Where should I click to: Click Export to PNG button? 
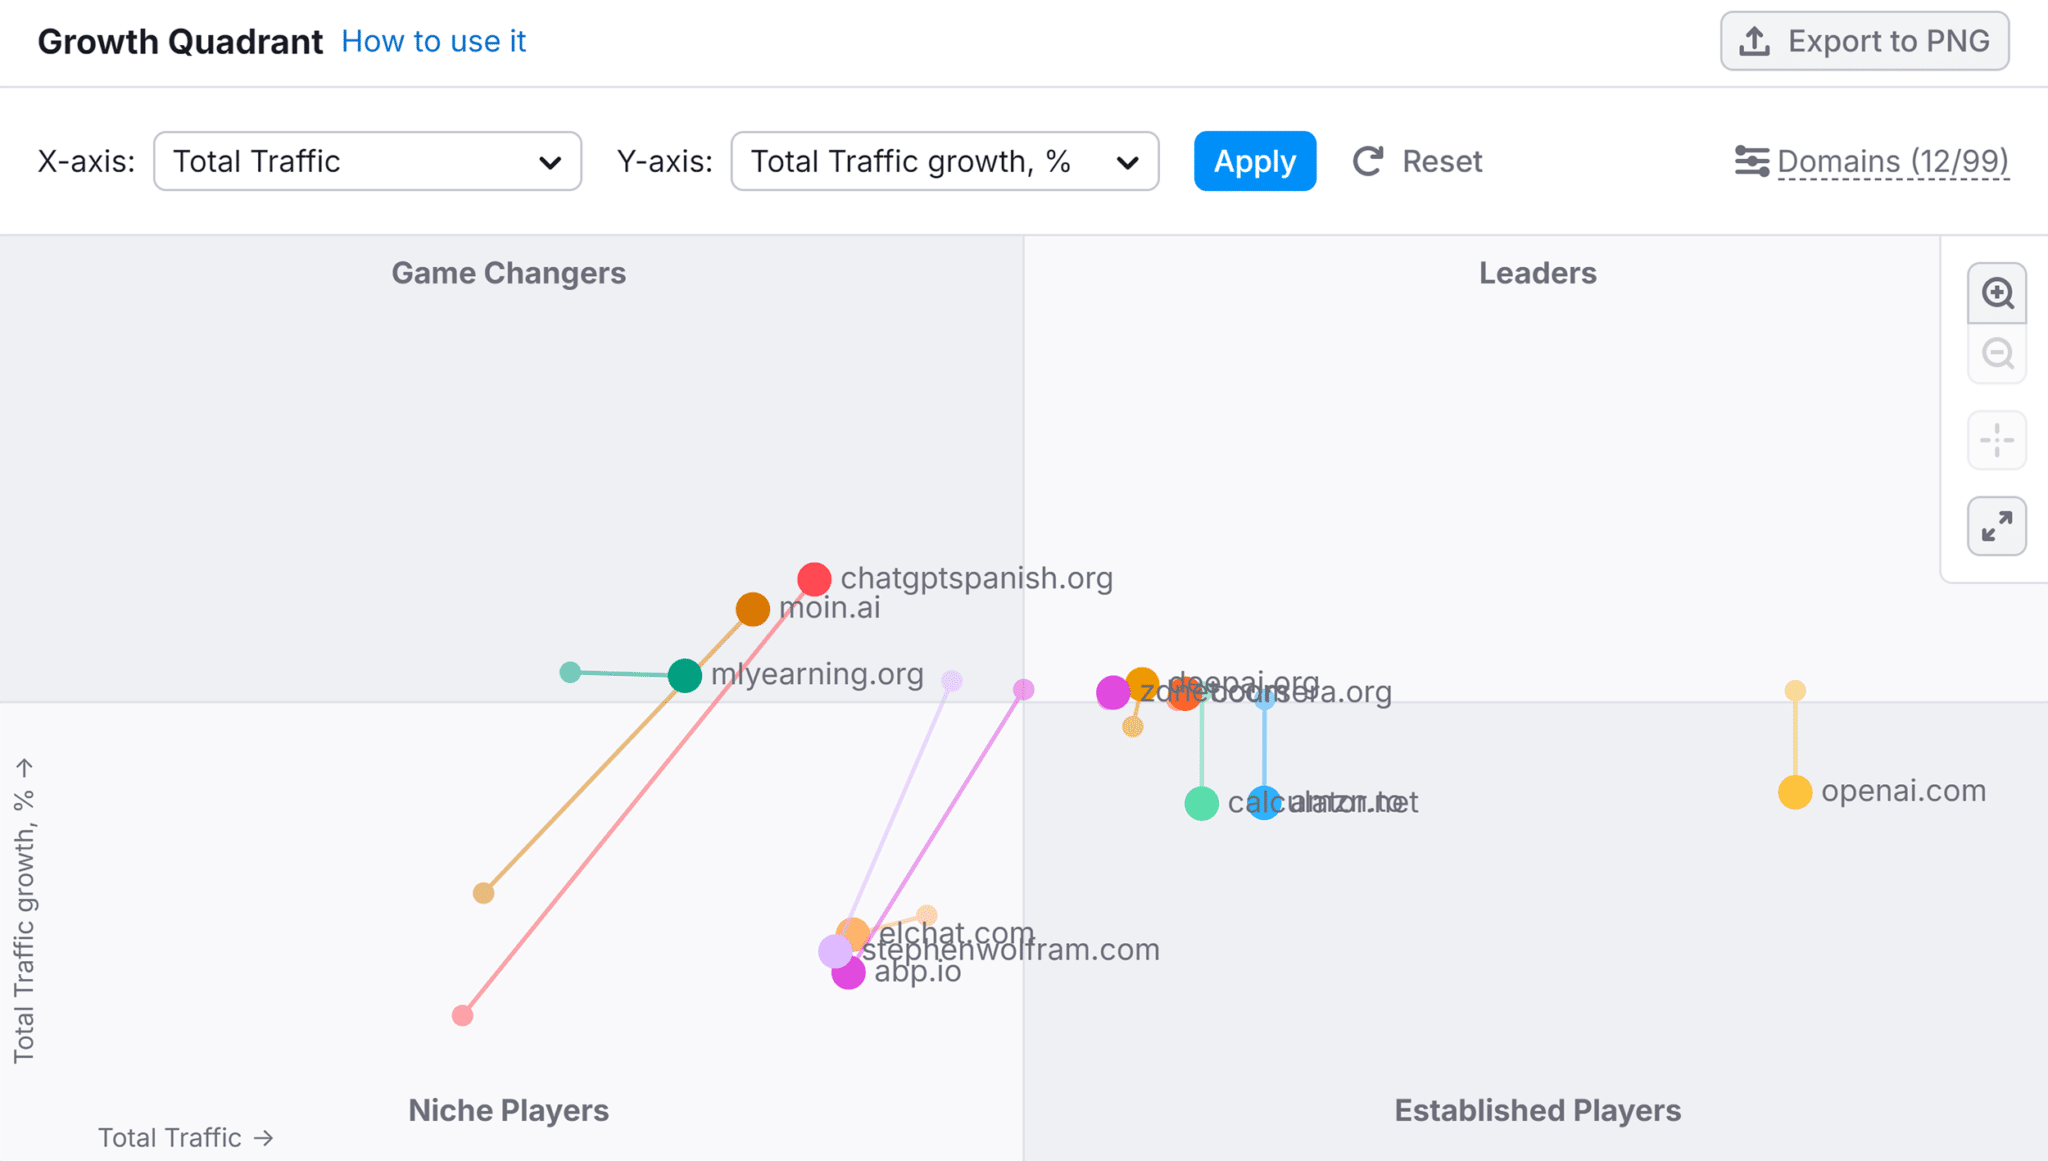(x=1864, y=41)
